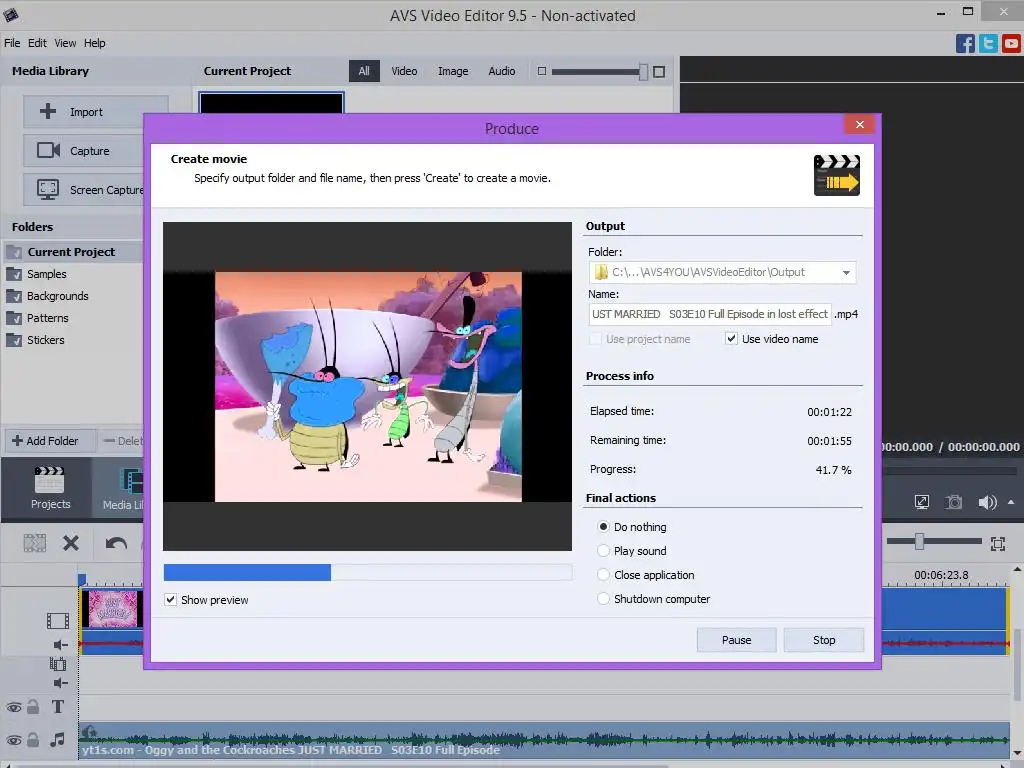This screenshot has width=1024, height=768.
Task: Click the lock icon on the text track
Action: click(33, 707)
